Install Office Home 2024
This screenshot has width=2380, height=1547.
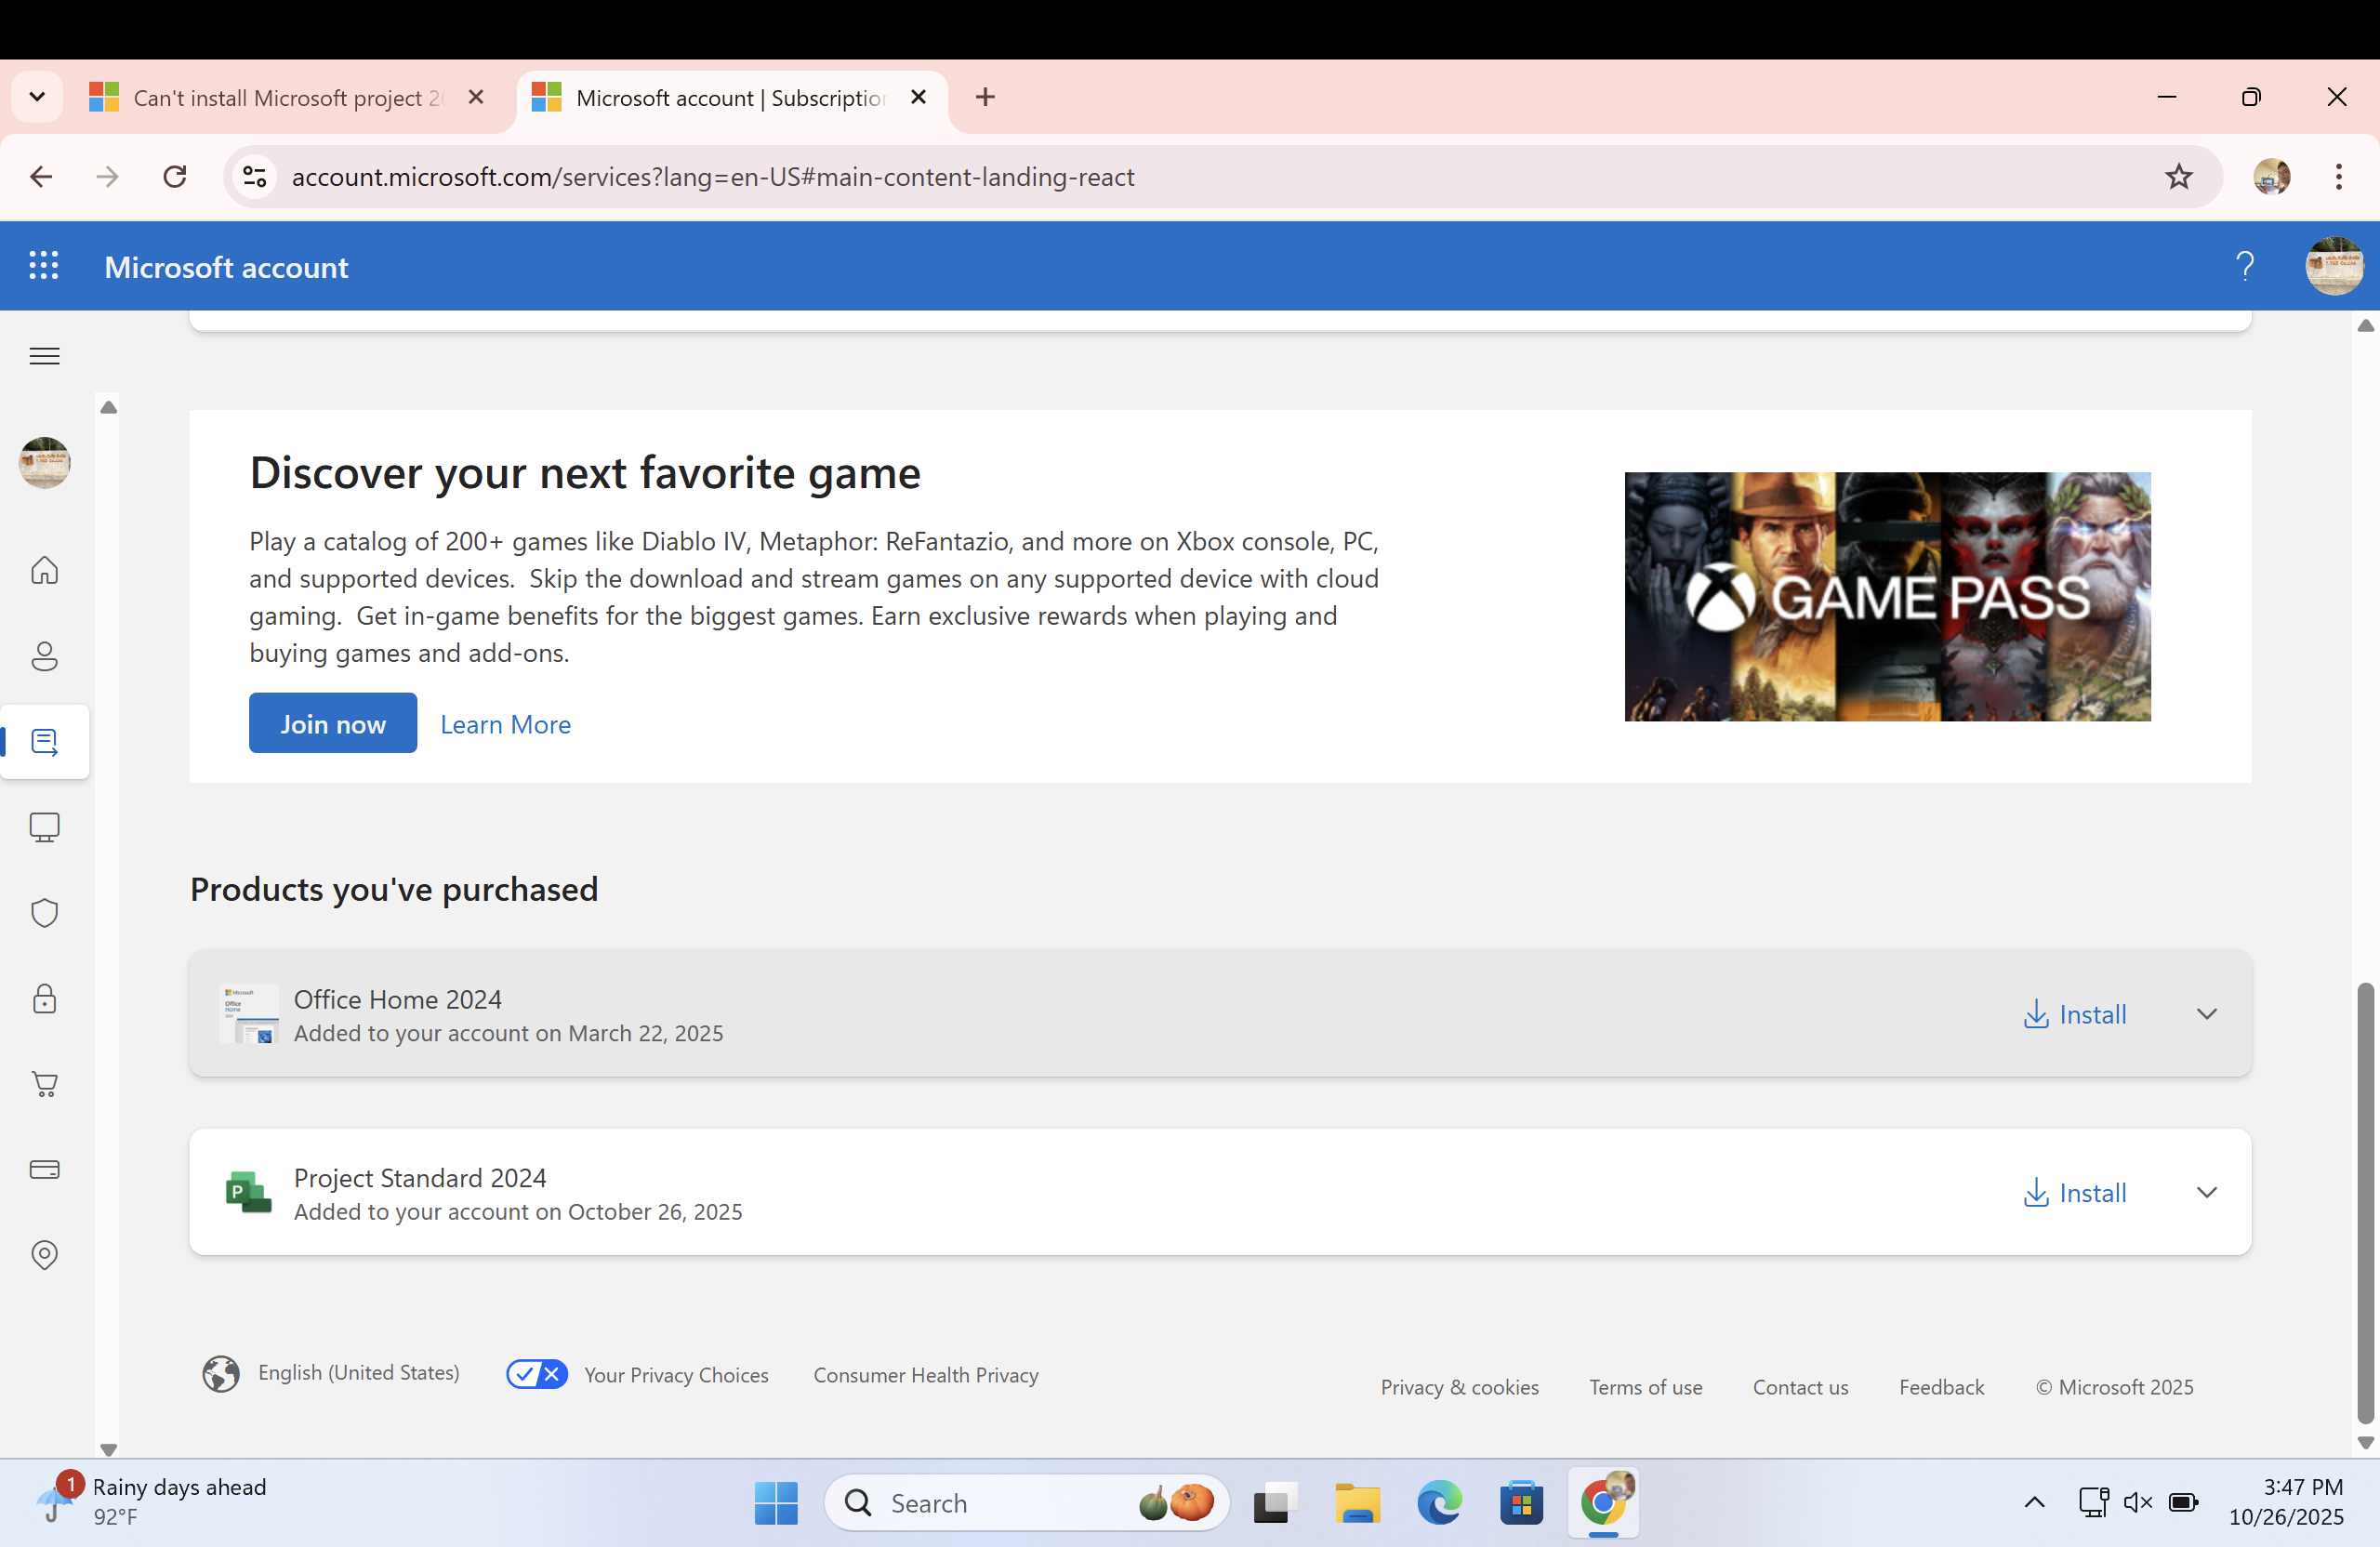click(x=2075, y=1014)
